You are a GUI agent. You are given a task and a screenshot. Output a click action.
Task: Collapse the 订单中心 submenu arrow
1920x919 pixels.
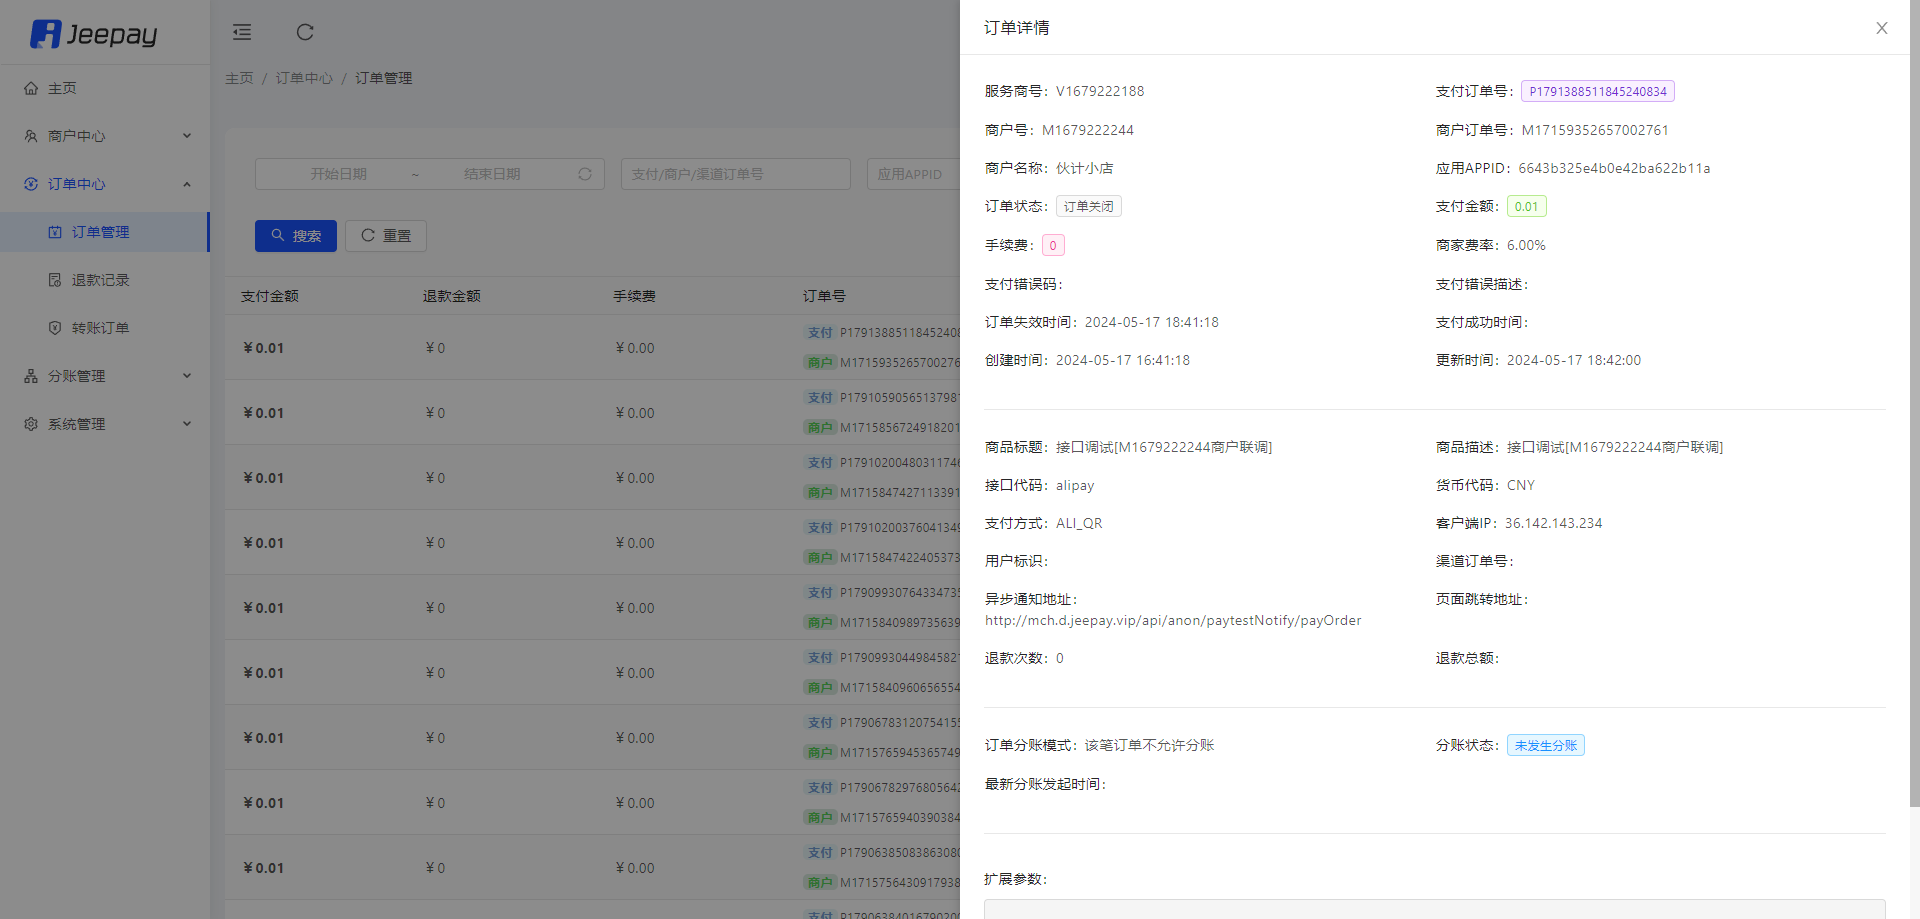click(187, 184)
